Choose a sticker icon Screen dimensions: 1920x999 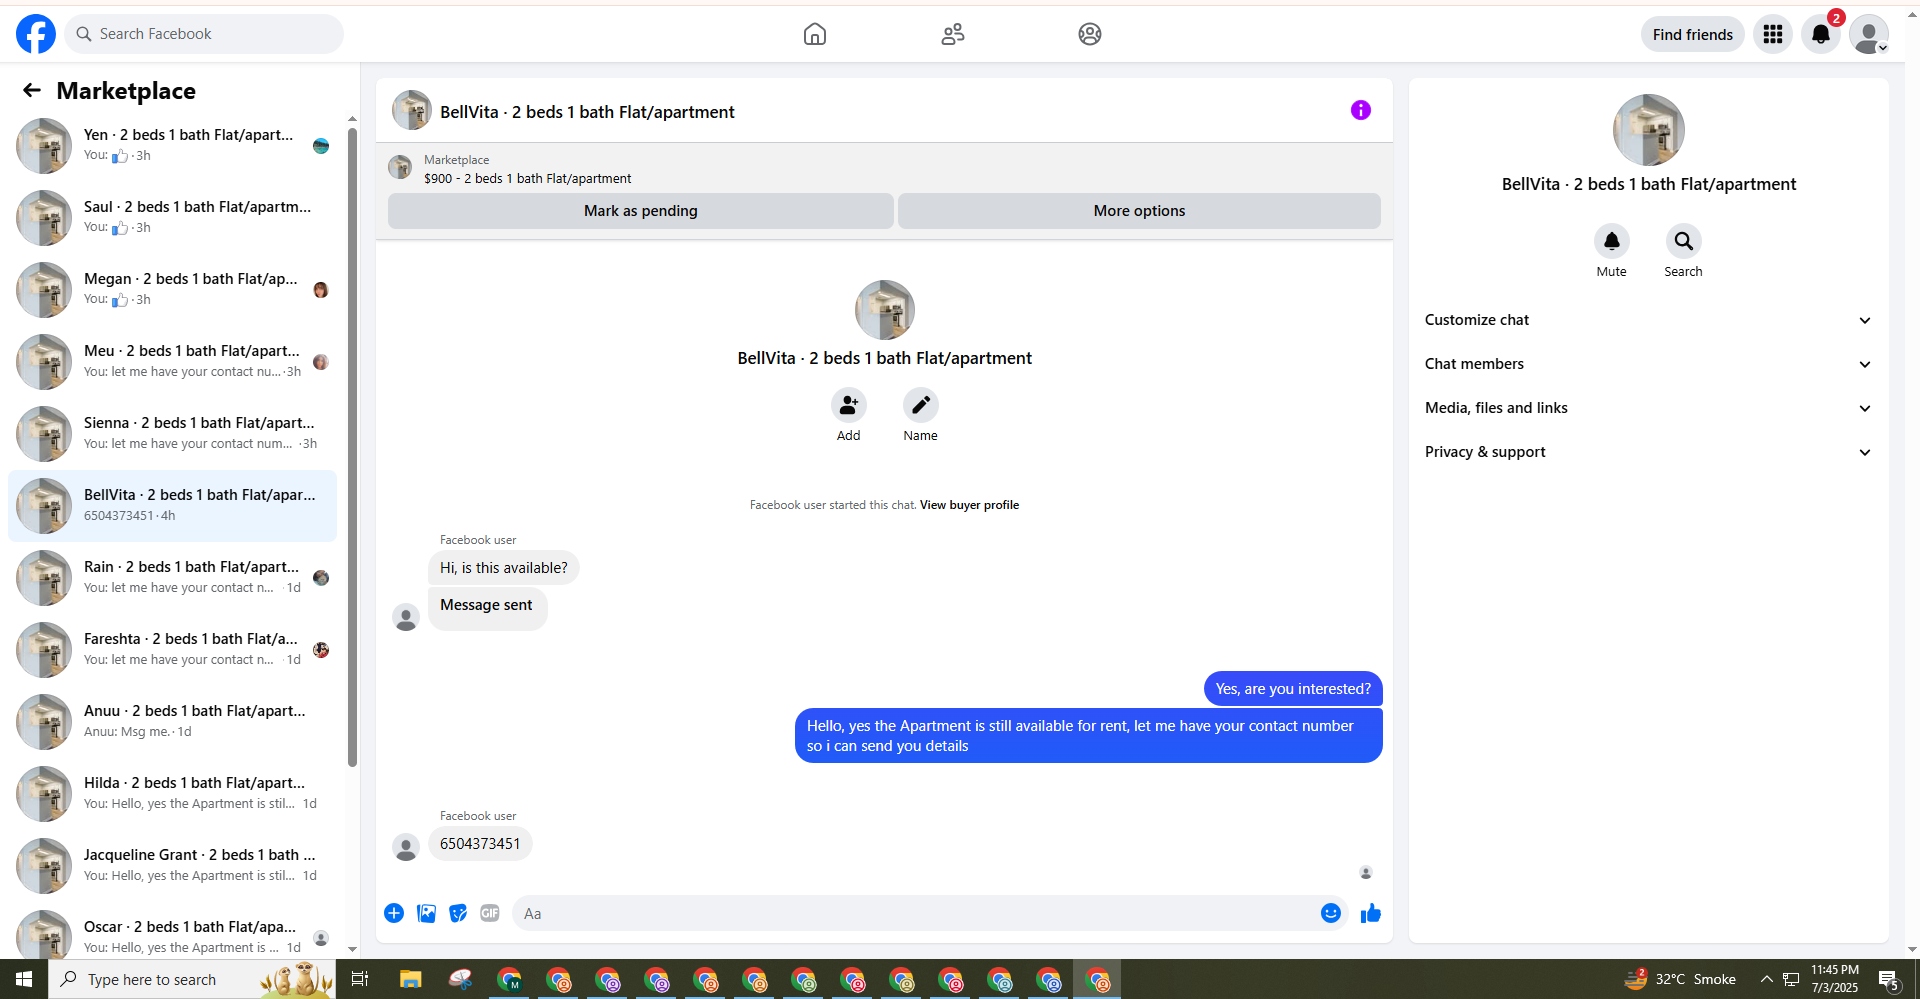coord(458,913)
